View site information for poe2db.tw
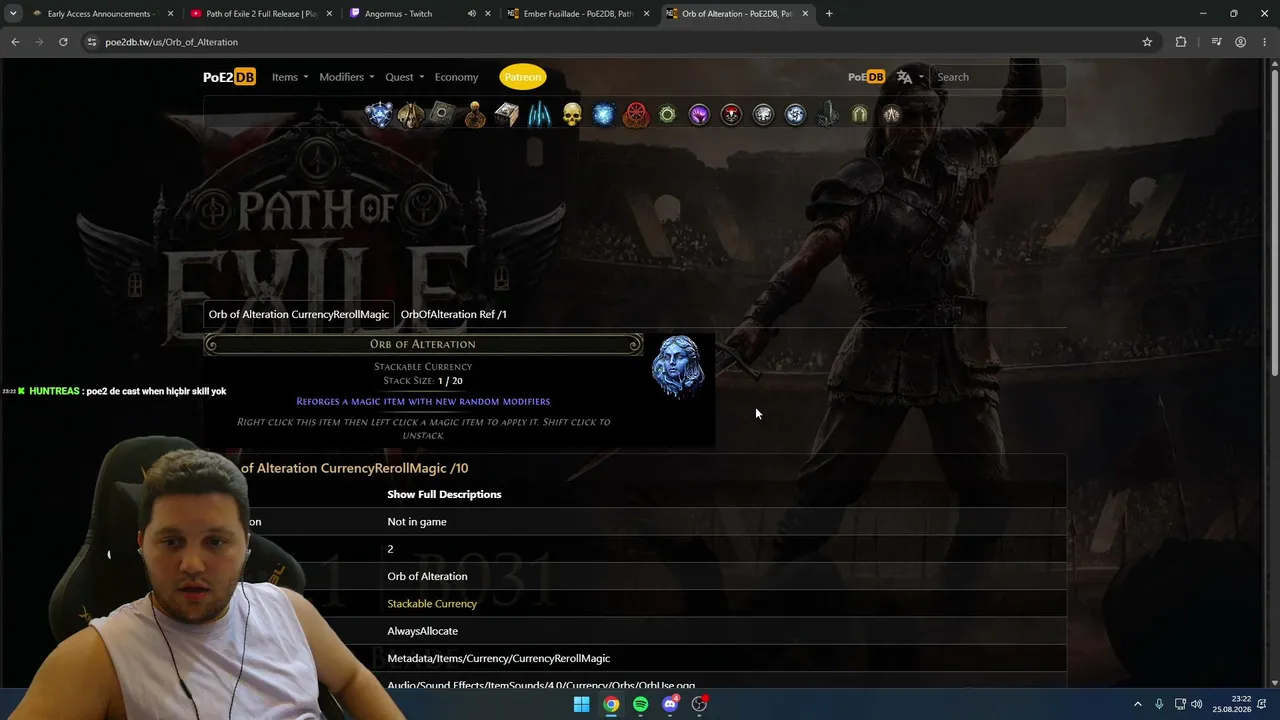The width and height of the screenshot is (1280, 720). tap(92, 42)
